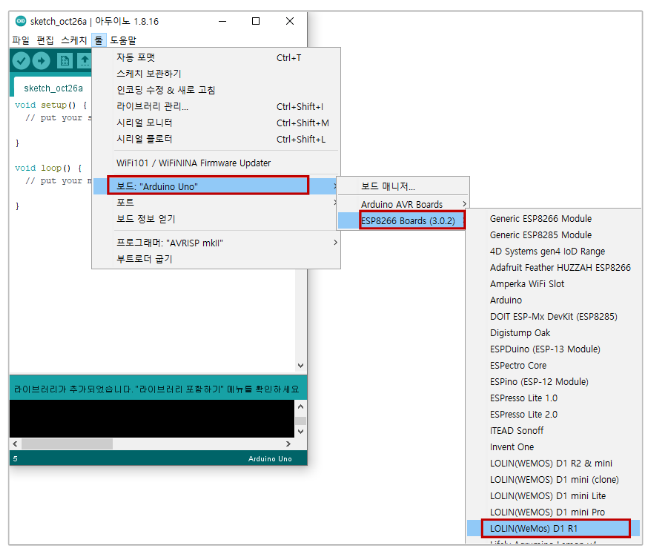This screenshot has width=649, height=551.
Task: Close the Arduino IDE window
Action: tap(290, 21)
